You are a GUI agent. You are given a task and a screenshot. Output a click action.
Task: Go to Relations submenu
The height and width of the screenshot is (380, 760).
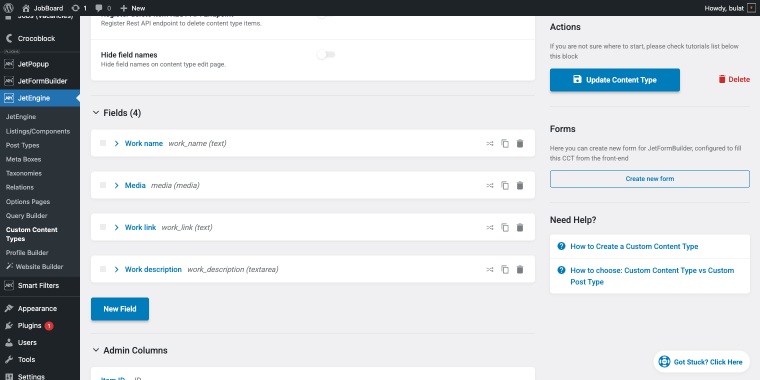[20, 187]
